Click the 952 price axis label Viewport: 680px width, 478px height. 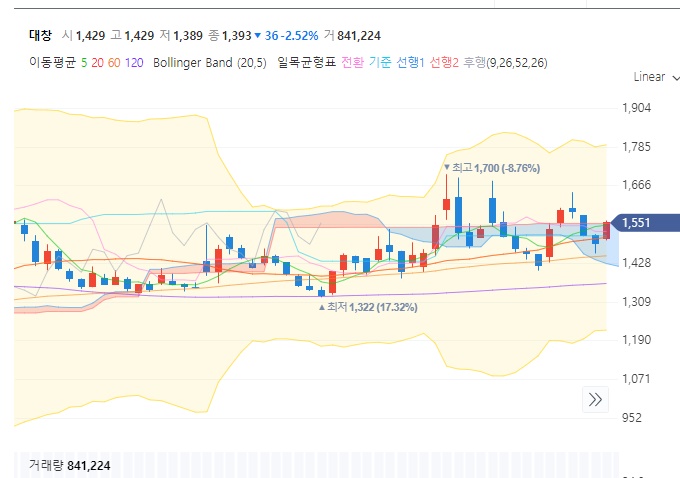click(631, 418)
